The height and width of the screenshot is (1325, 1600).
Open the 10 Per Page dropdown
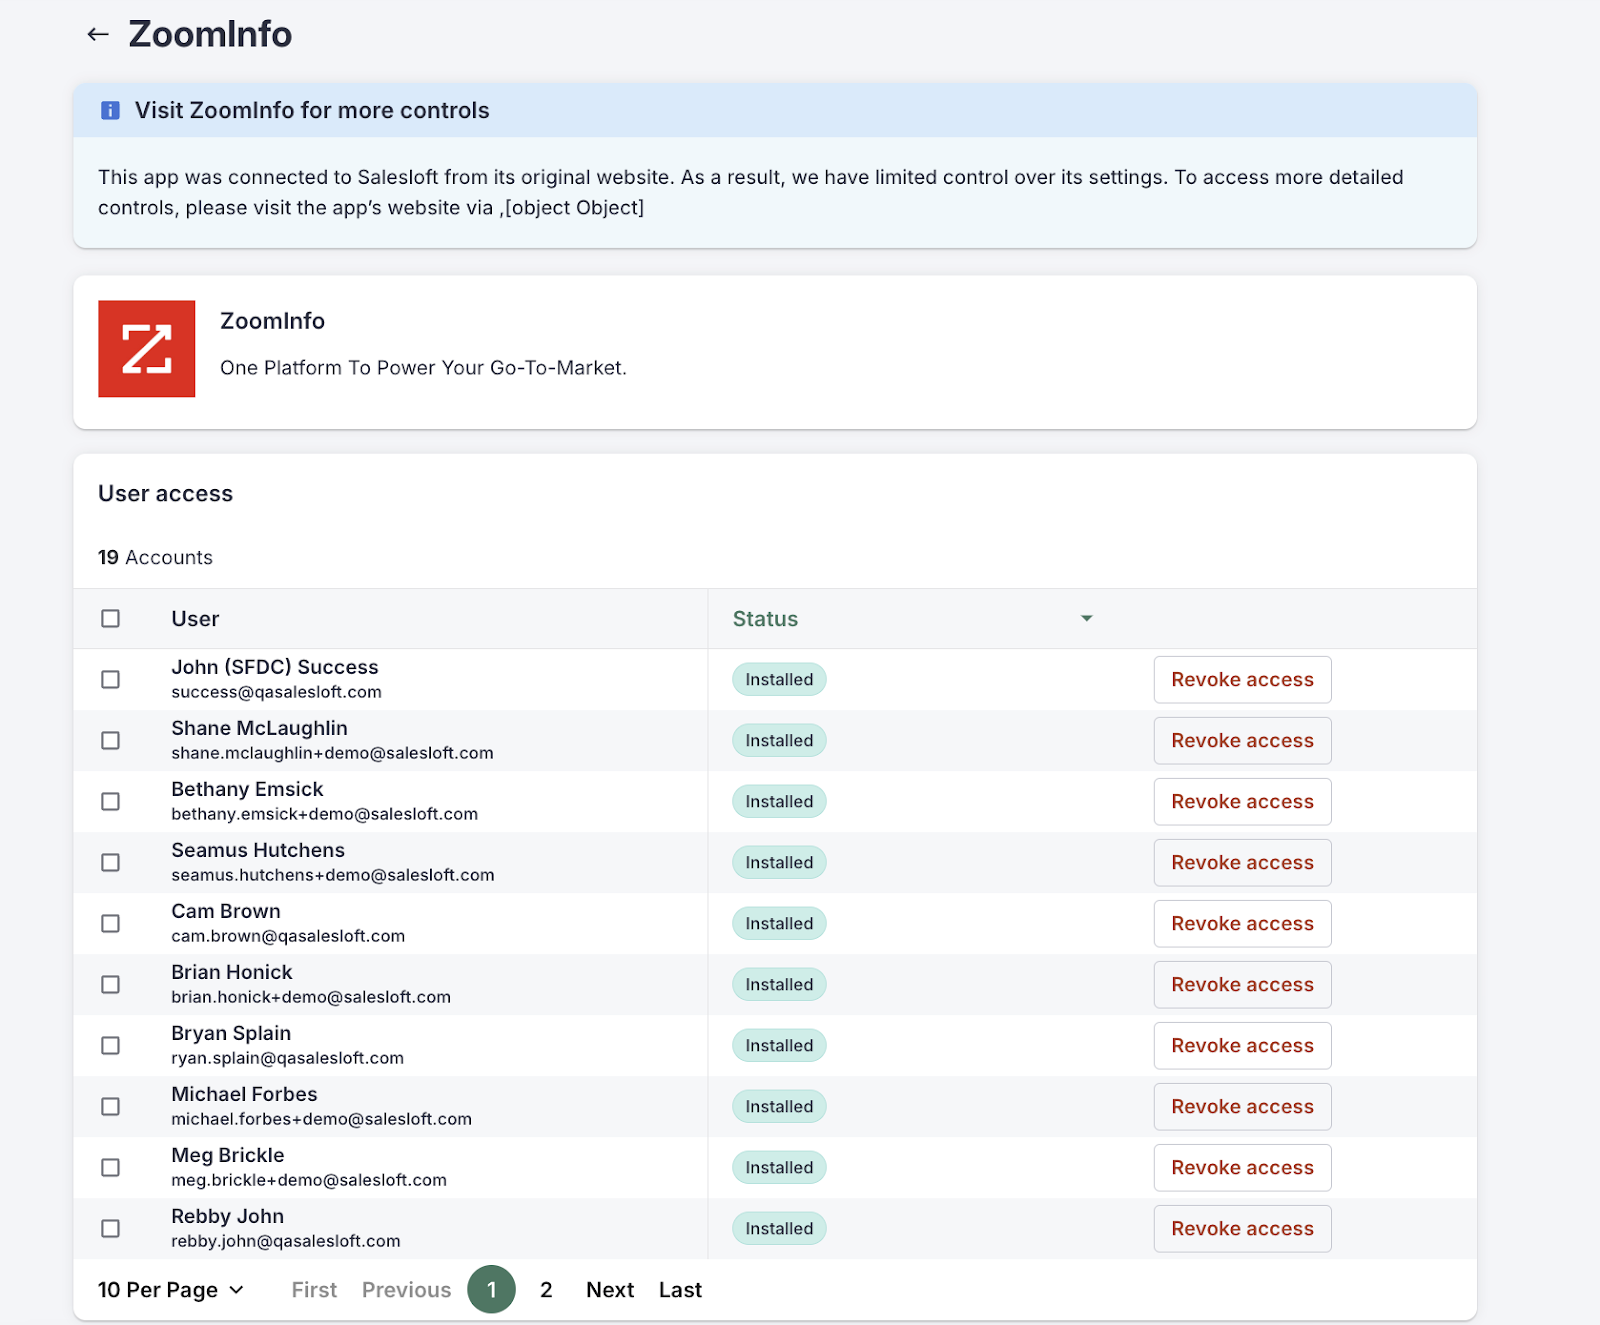click(x=171, y=1290)
